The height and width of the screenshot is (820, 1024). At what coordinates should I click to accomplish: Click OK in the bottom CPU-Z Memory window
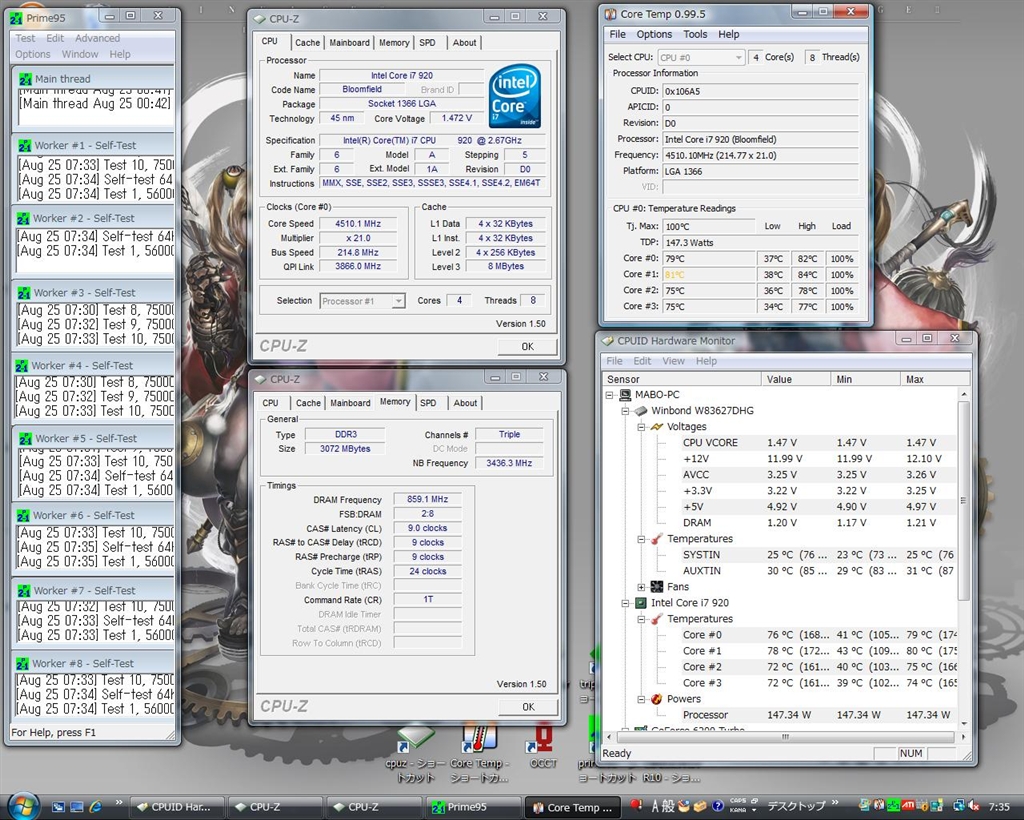click(x=528, y=706)
